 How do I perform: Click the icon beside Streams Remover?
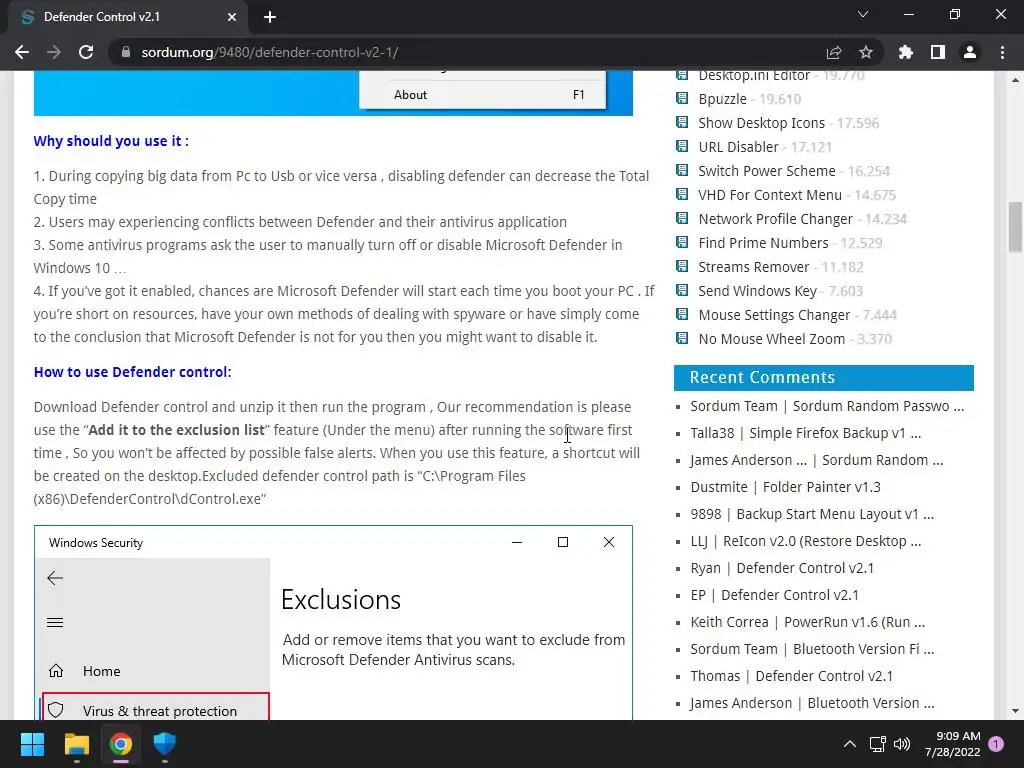(x=682, y=266)
